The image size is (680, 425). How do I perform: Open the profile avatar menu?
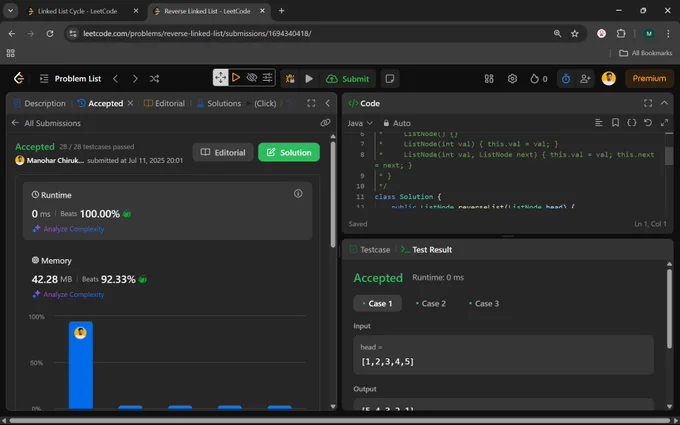pyautogui.click(x=608, y=78)
